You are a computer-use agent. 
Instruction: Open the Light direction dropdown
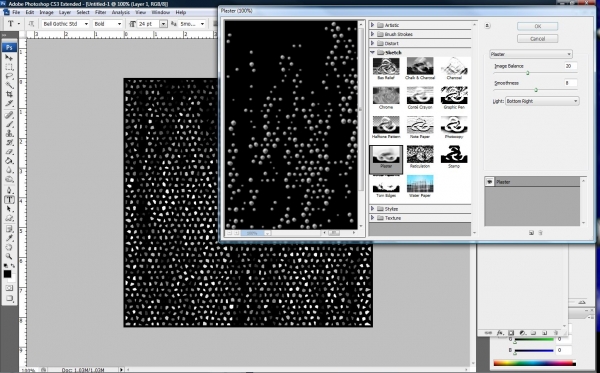click(x=542, y=101)
